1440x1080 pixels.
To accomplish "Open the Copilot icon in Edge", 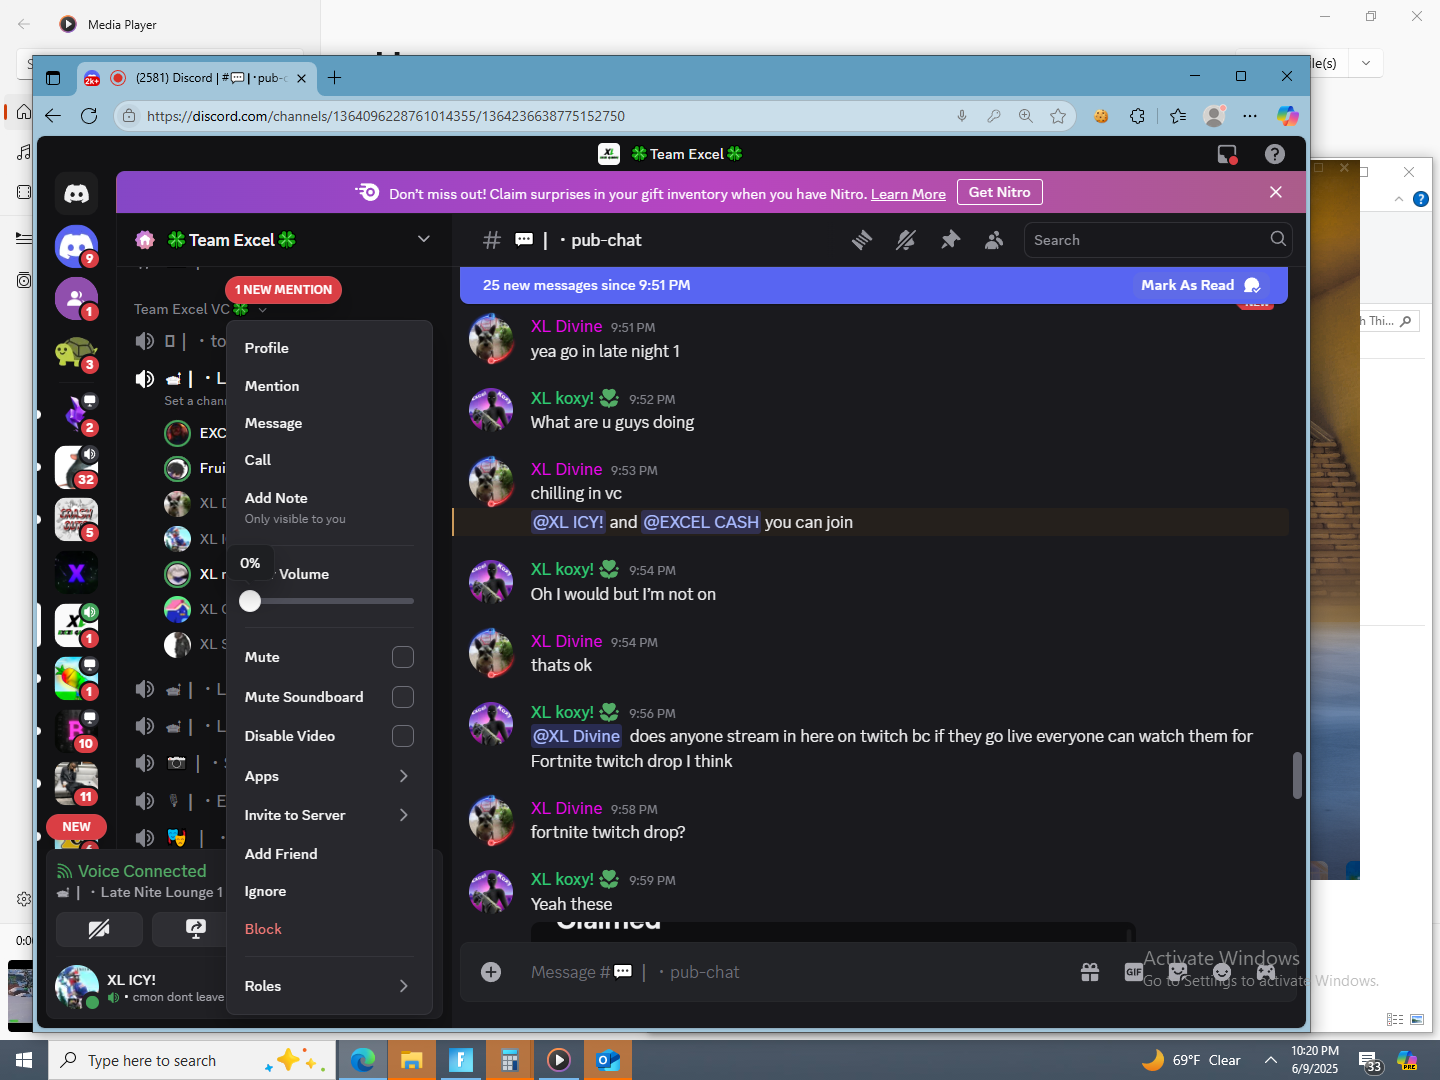I will click(x=1288, y=116).
